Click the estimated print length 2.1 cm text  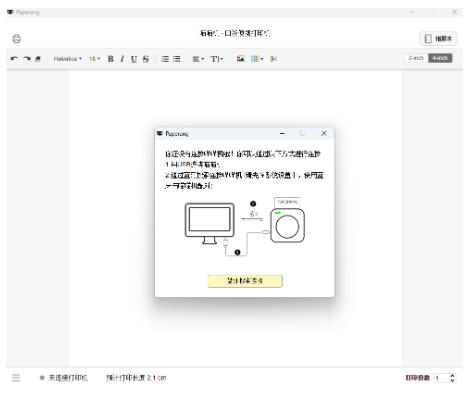136,378
